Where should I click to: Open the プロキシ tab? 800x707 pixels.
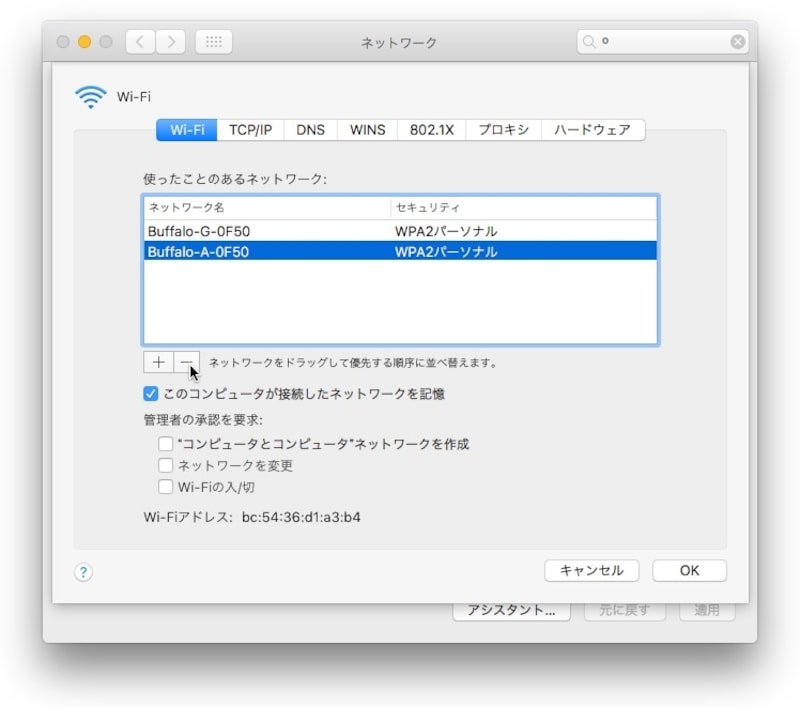click(502, 129)
